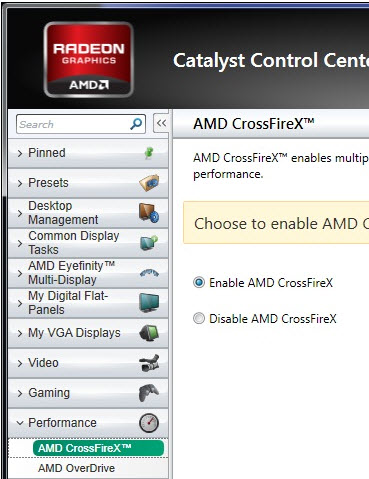Click the Common Display Tasks icon
369x479 pixels.
click(149, 243)
